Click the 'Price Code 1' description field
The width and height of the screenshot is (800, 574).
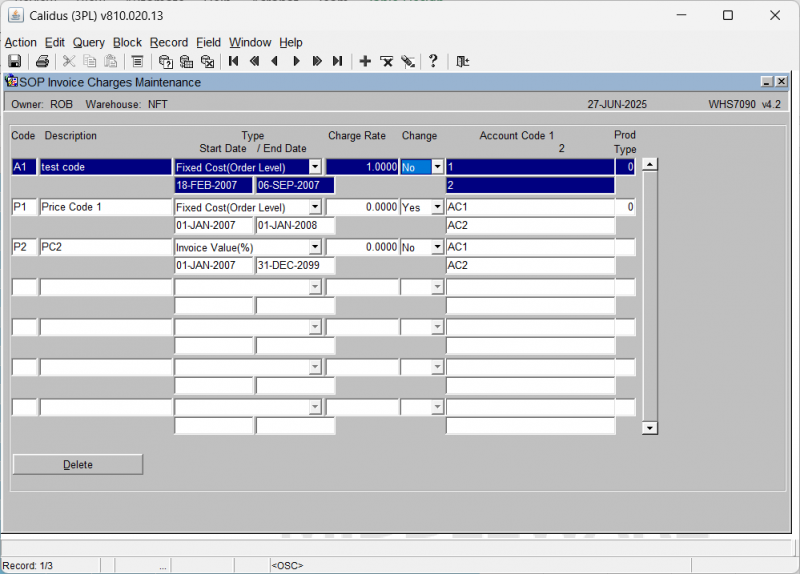(x=106, y=207)
